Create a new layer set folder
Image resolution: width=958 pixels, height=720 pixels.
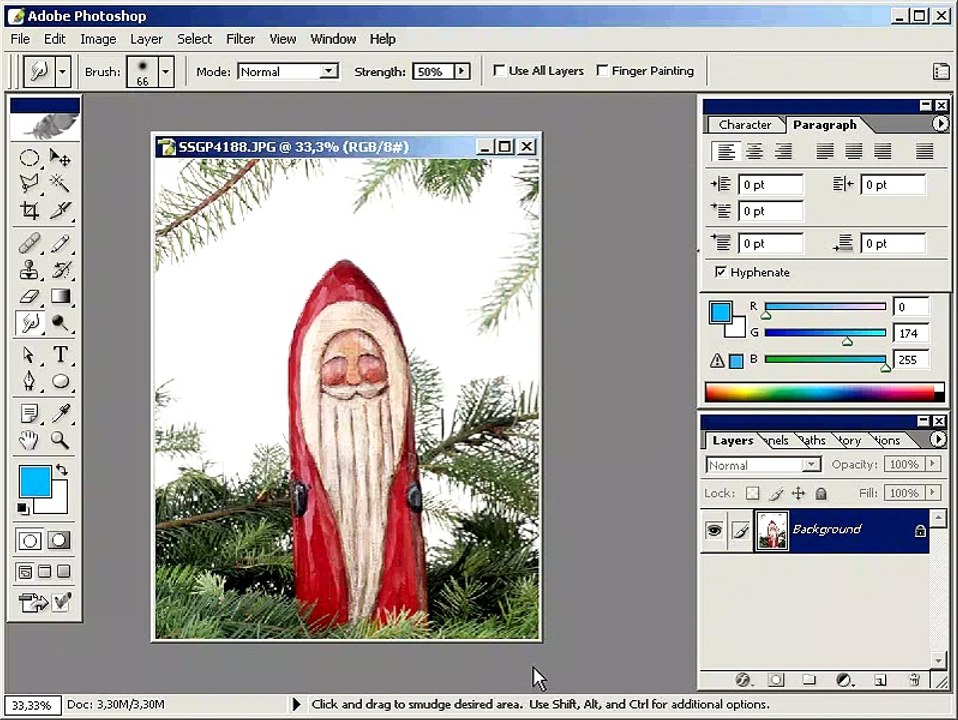point(809,680)
